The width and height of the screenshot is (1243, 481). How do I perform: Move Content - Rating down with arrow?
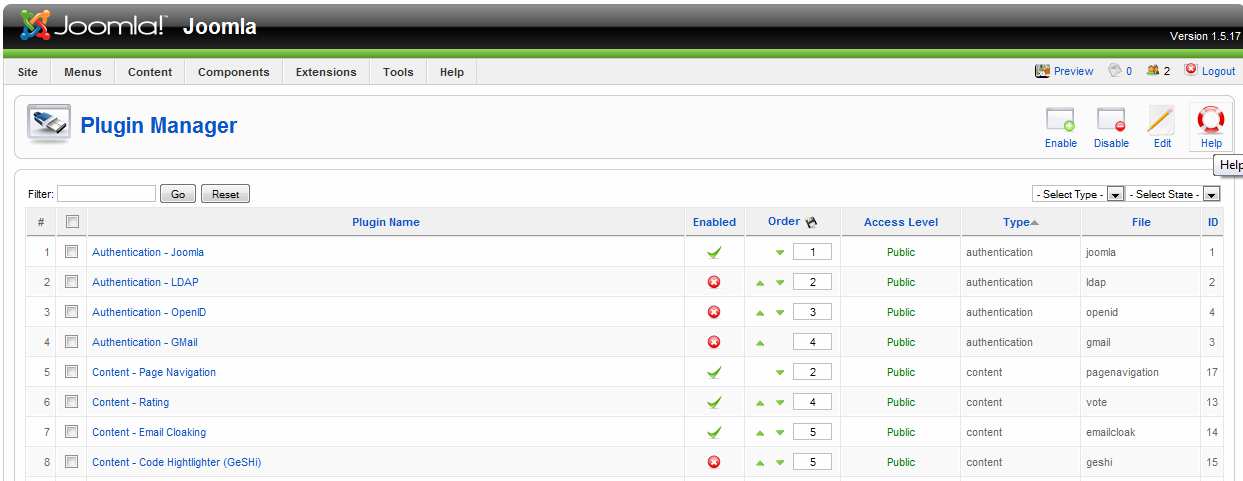780,403
